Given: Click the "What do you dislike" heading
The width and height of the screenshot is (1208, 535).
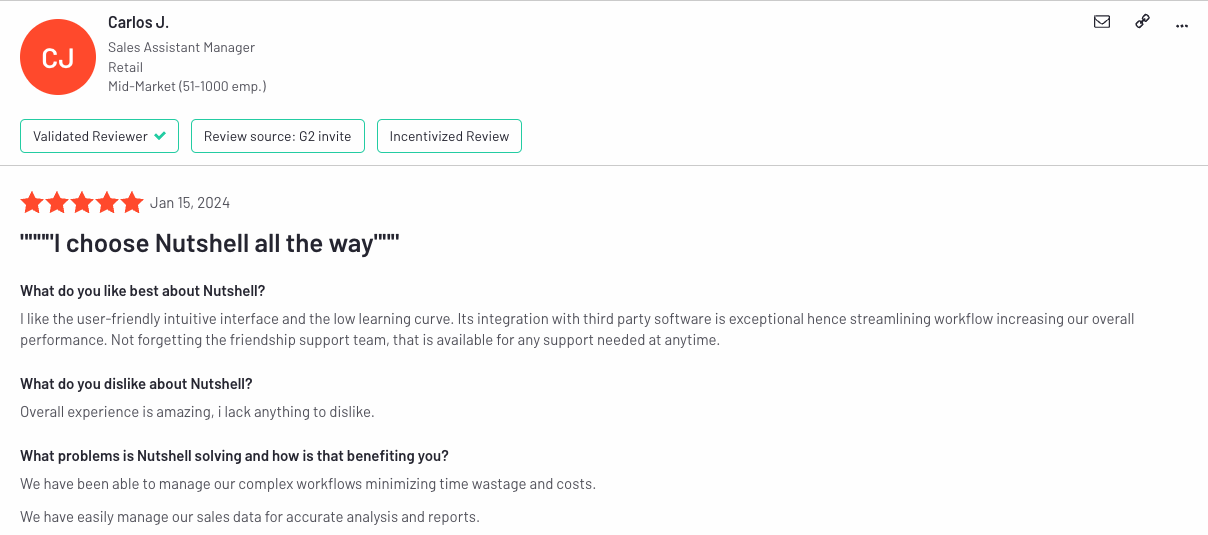Looking at the screenshot, I should tap(136, 384).
